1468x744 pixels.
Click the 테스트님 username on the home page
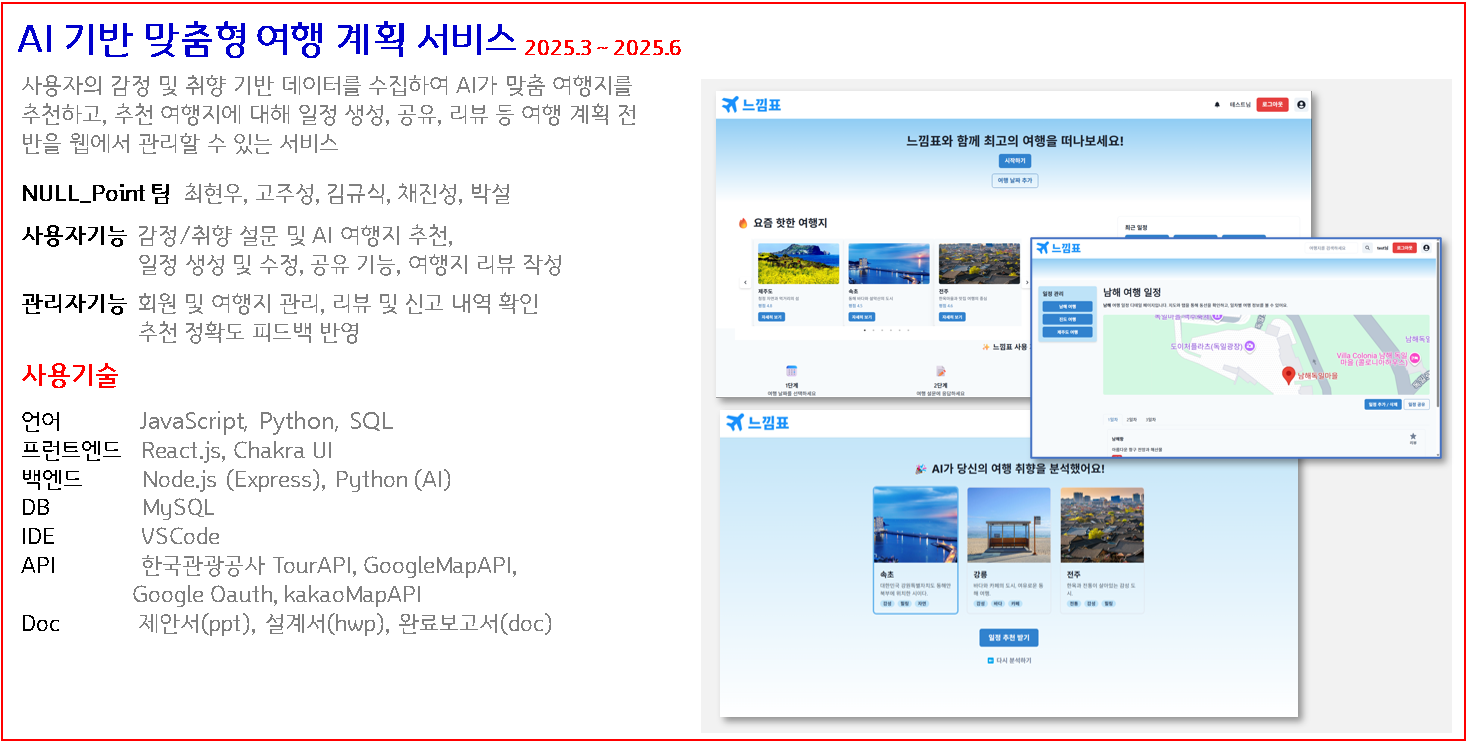point(1240,104)
